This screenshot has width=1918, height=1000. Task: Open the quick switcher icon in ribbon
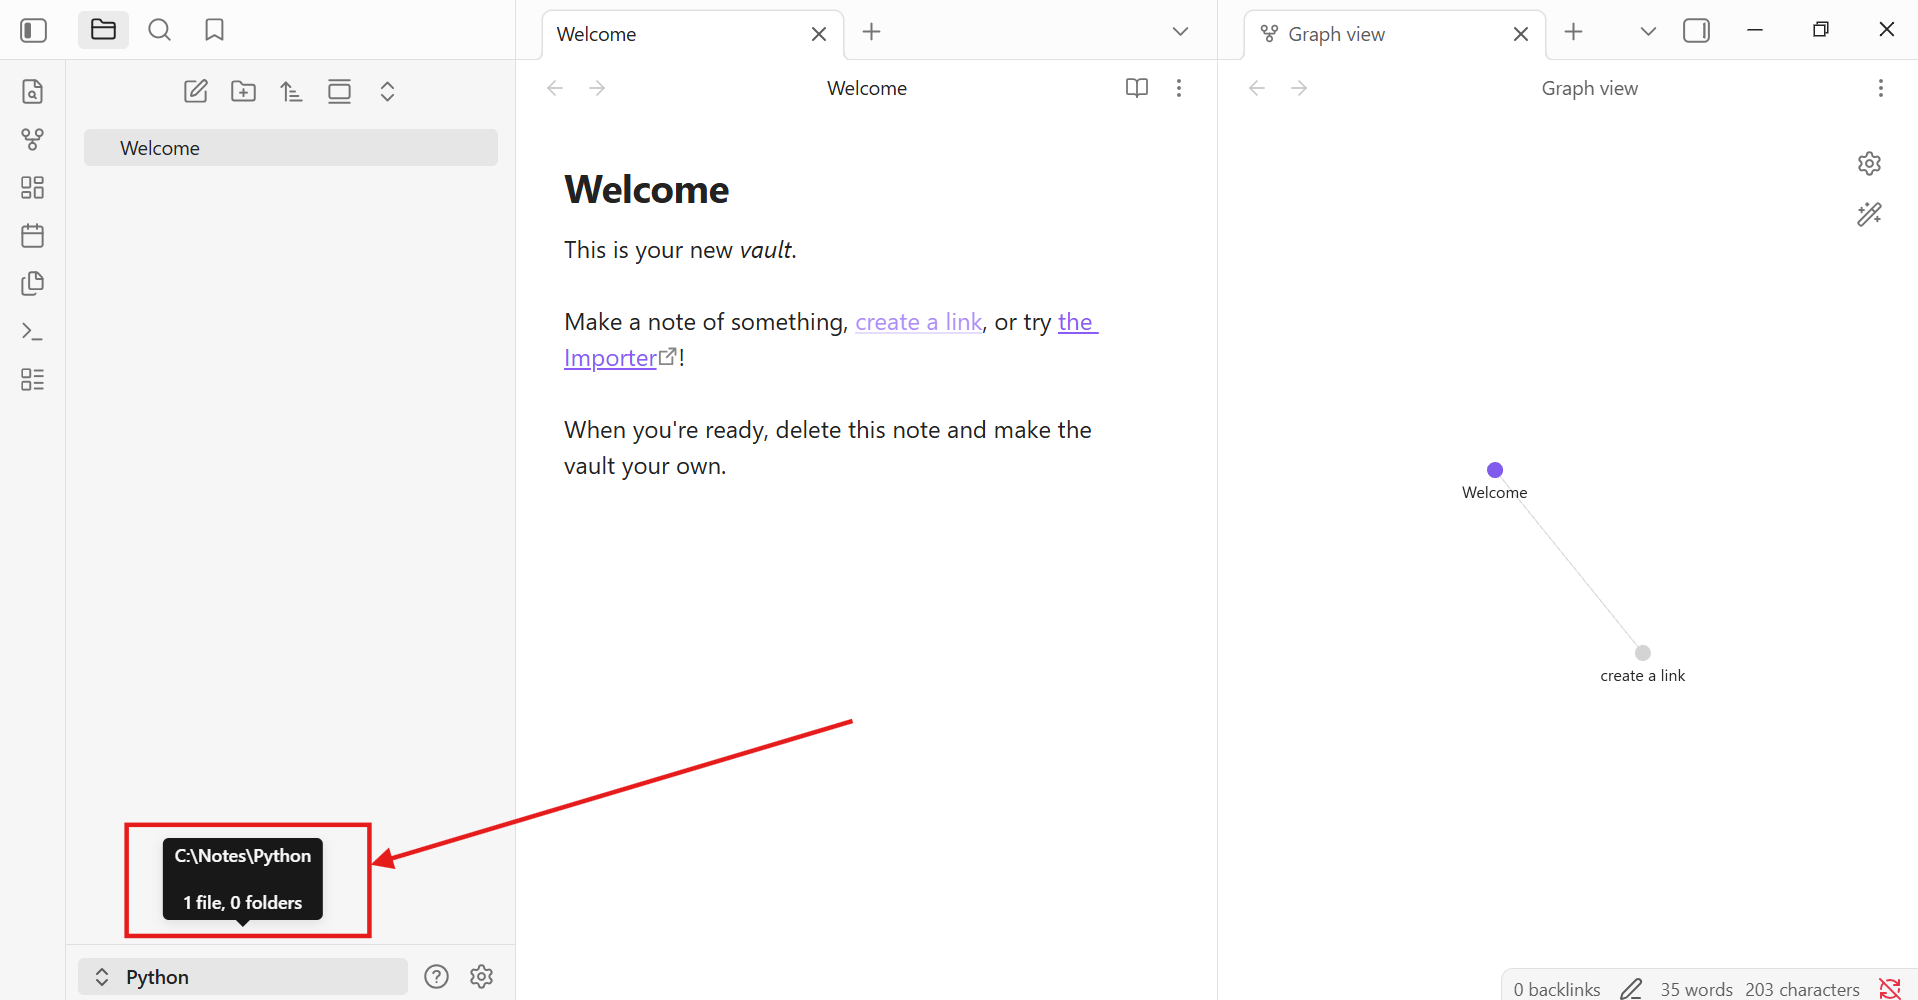click(x=32, y=92)
